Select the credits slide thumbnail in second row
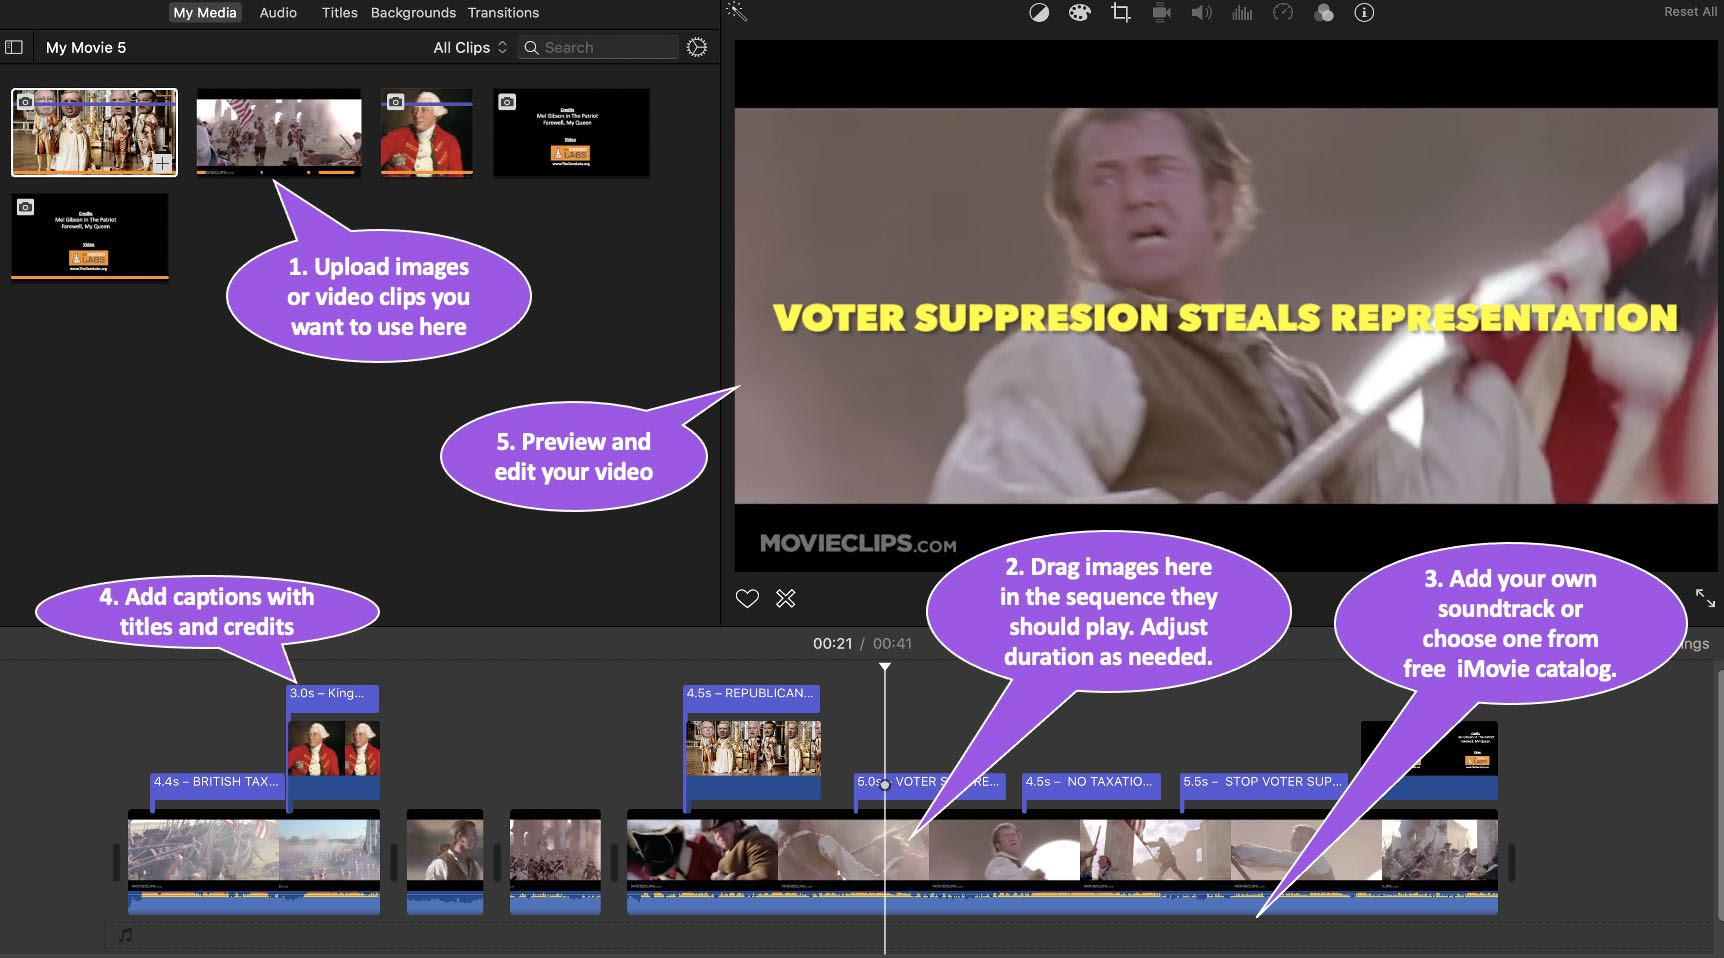Viewport: 1724px width, 958px height. click(90, 237)
